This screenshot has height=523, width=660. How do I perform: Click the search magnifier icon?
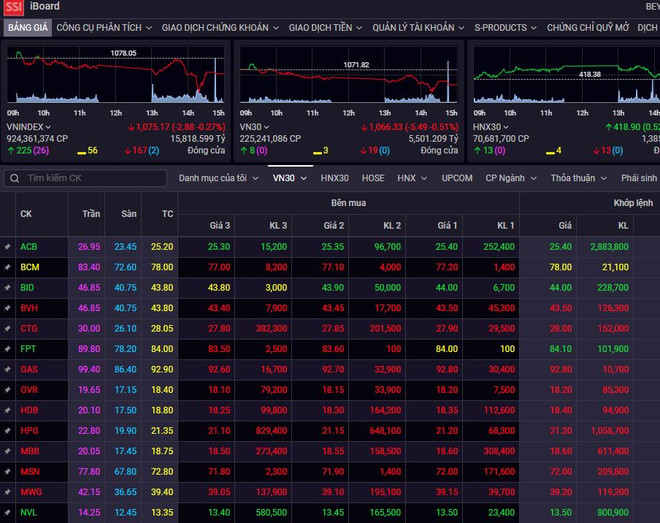(15, 178)
